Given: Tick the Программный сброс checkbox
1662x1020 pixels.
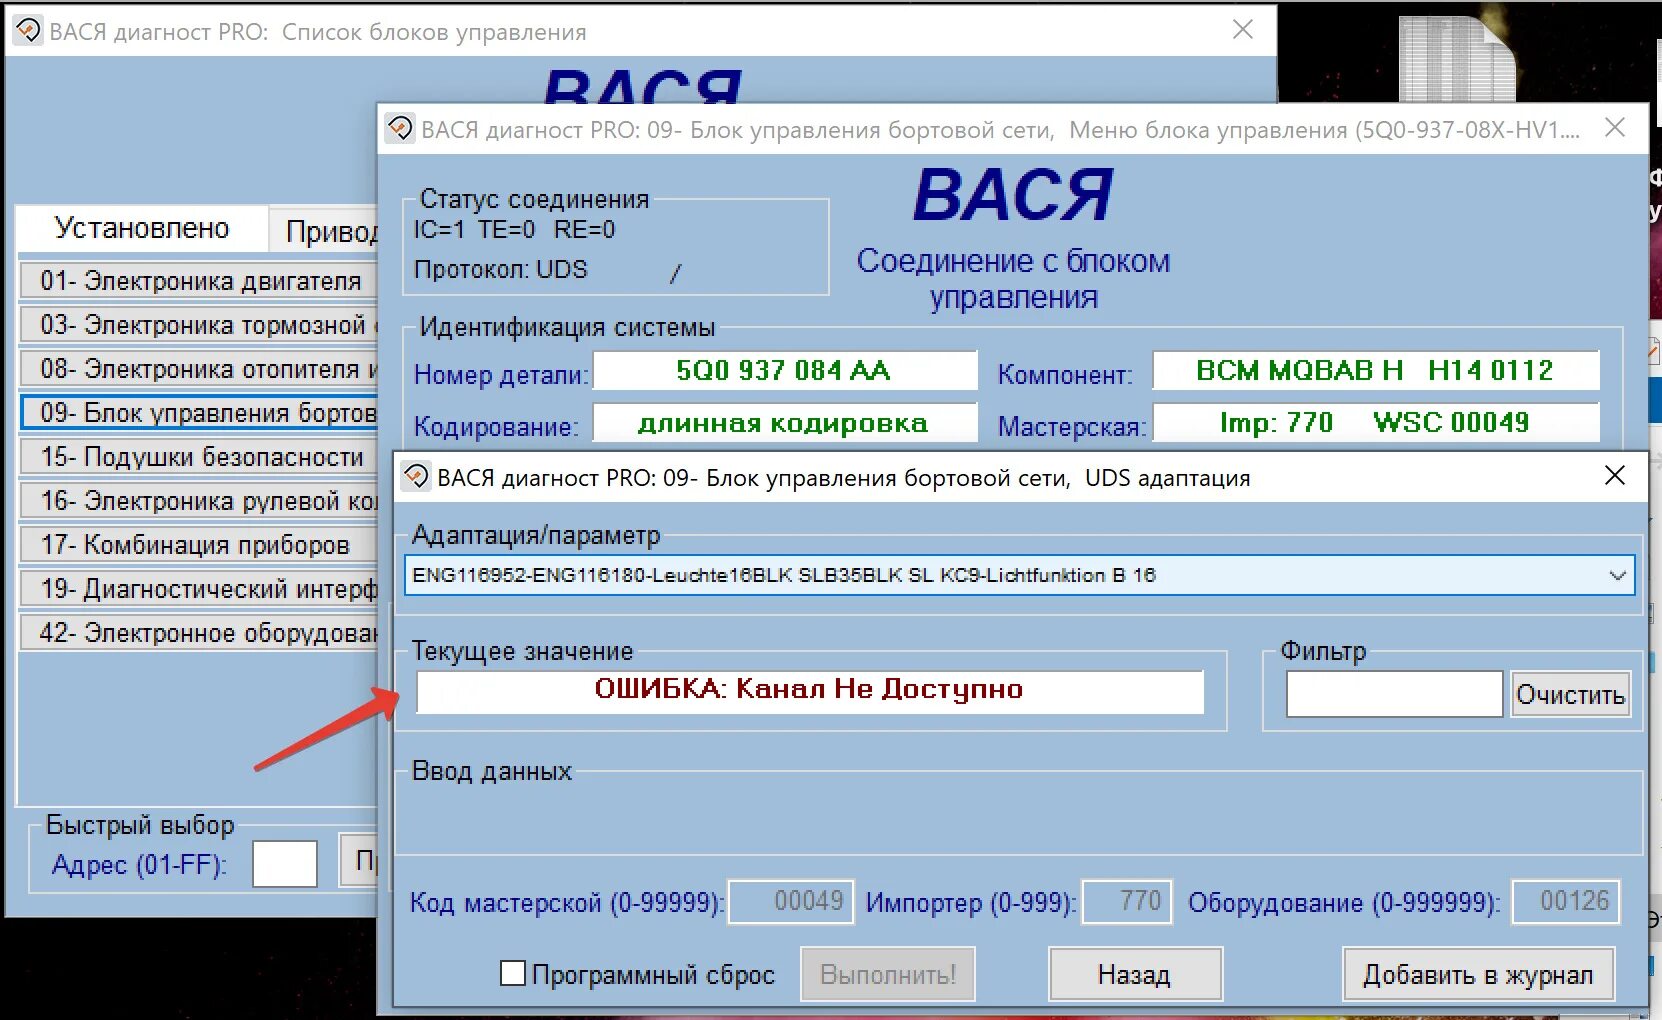Looking at the screenshot, I should pyautogui.click(x=512, y=973).
